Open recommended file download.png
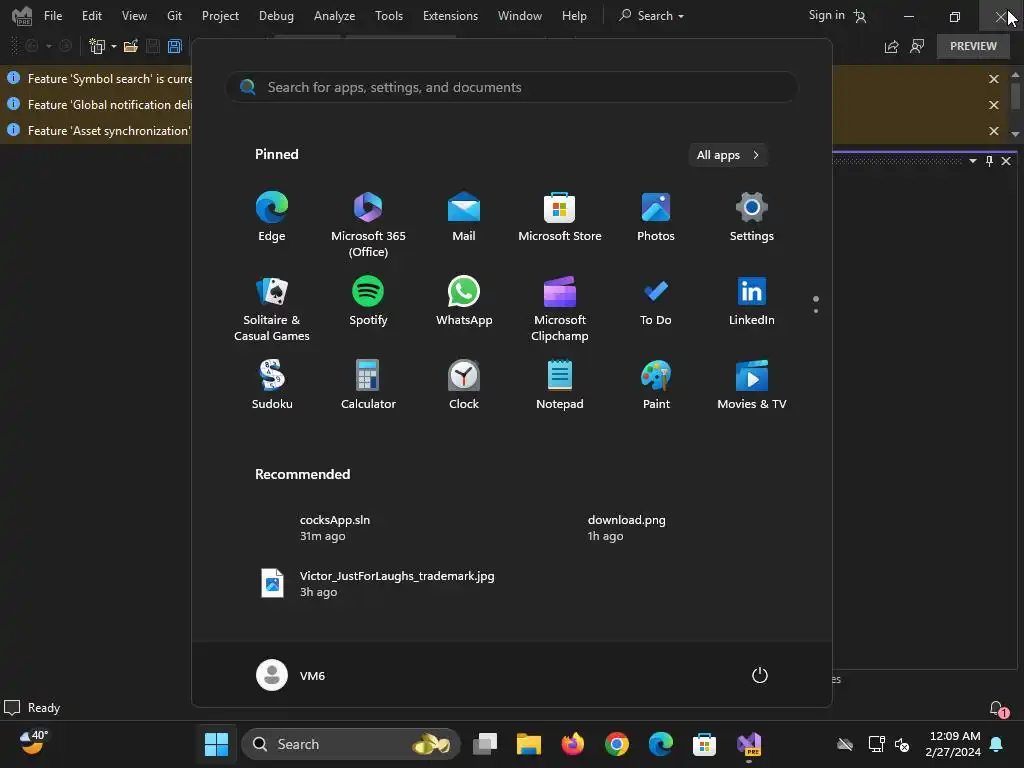 [626, 528]
